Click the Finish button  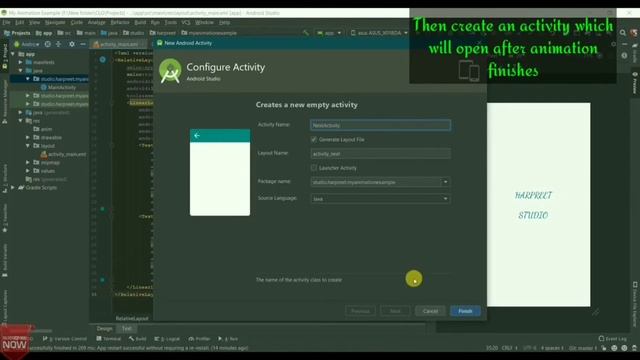[465, 311]
